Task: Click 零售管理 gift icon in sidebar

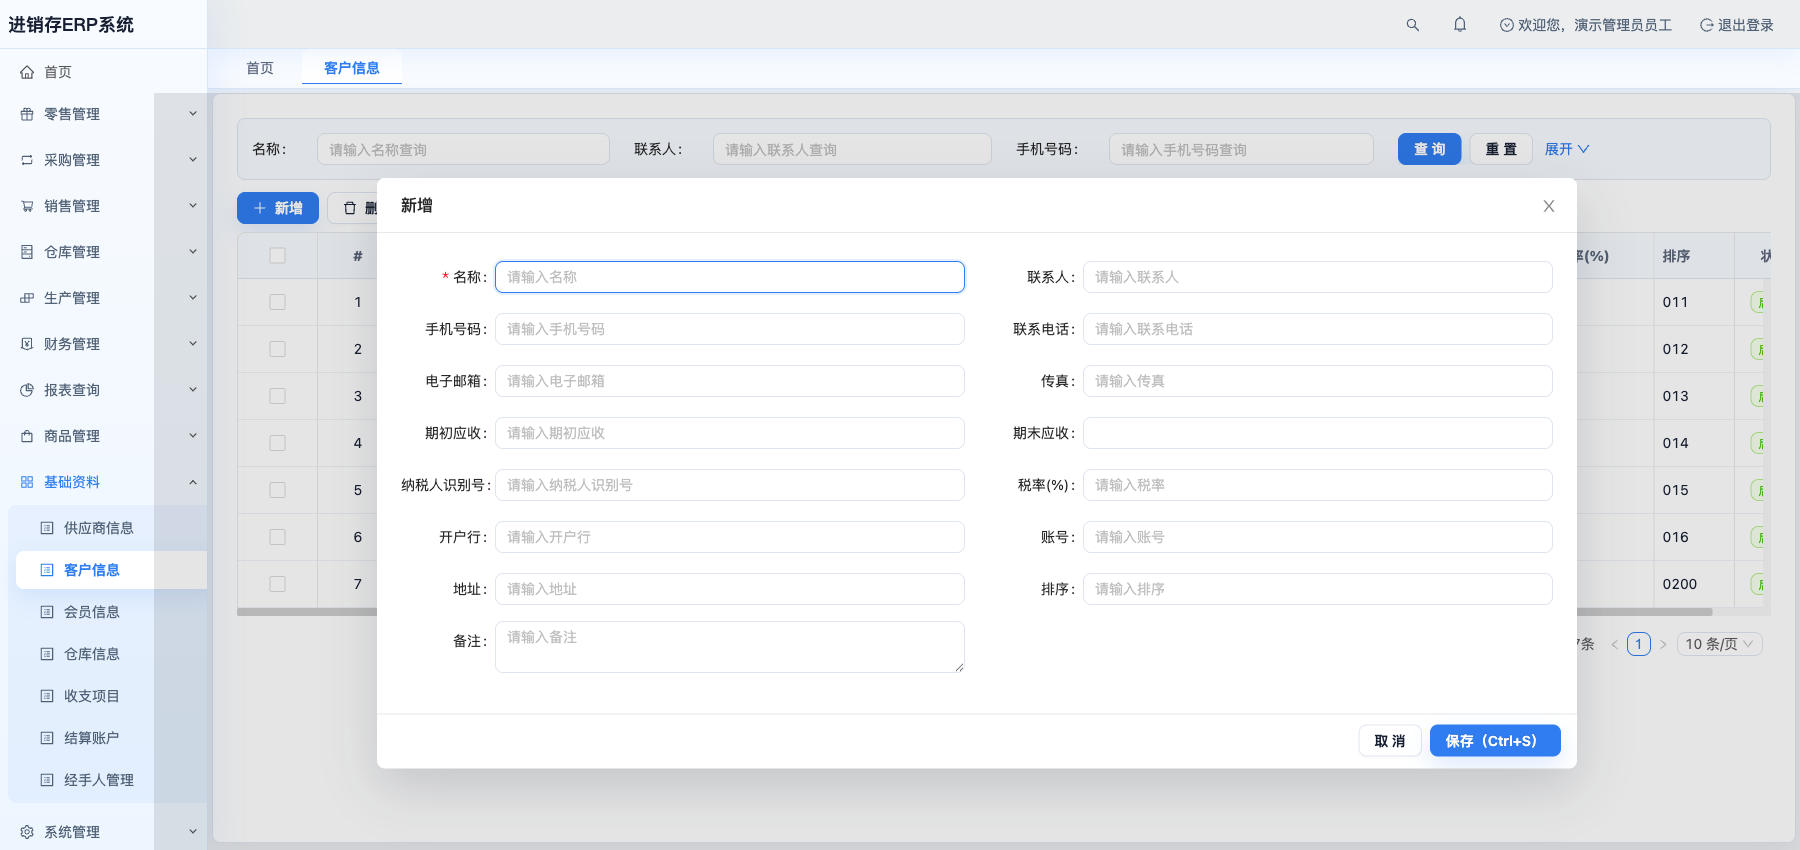Action: point(27,114)
